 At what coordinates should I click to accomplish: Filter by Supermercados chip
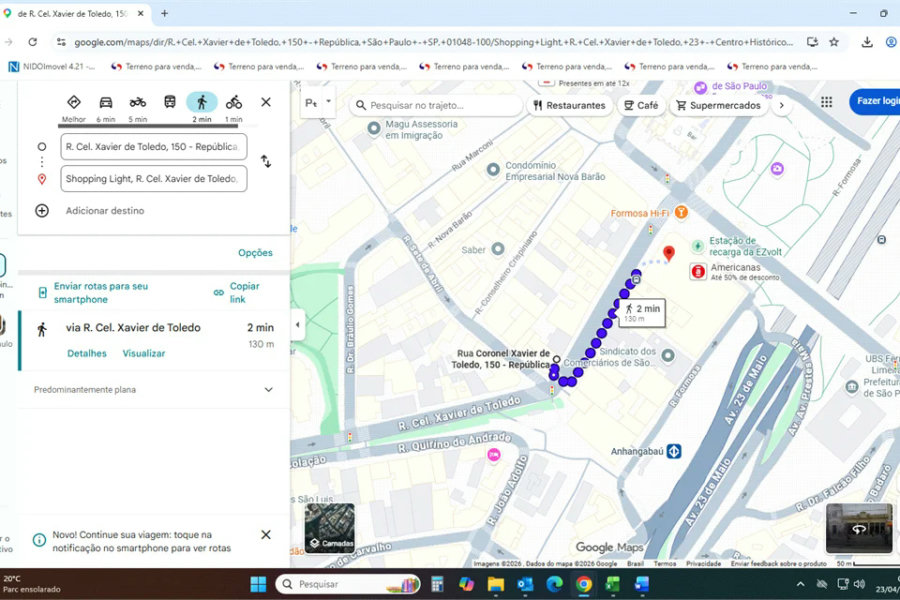pyautogui.click(x=718, y=106)
